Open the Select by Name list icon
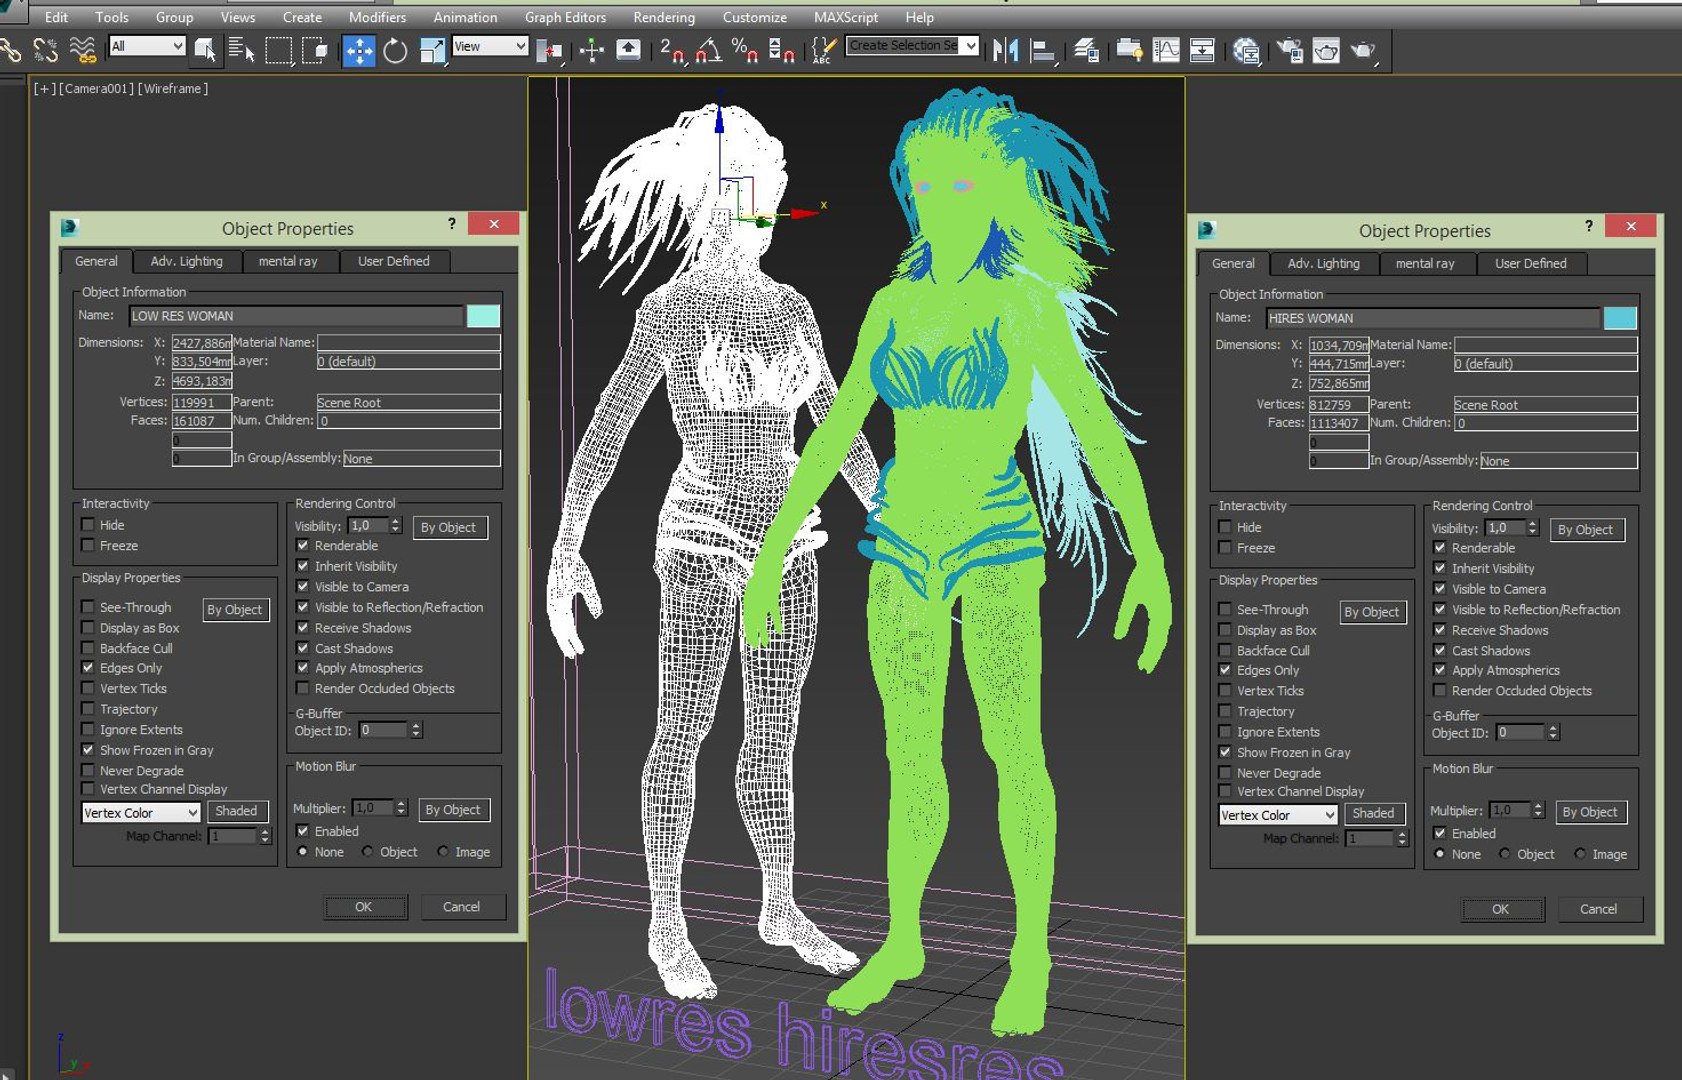This screenshot has height=1080, width=1682. click(x=241, y=50)
